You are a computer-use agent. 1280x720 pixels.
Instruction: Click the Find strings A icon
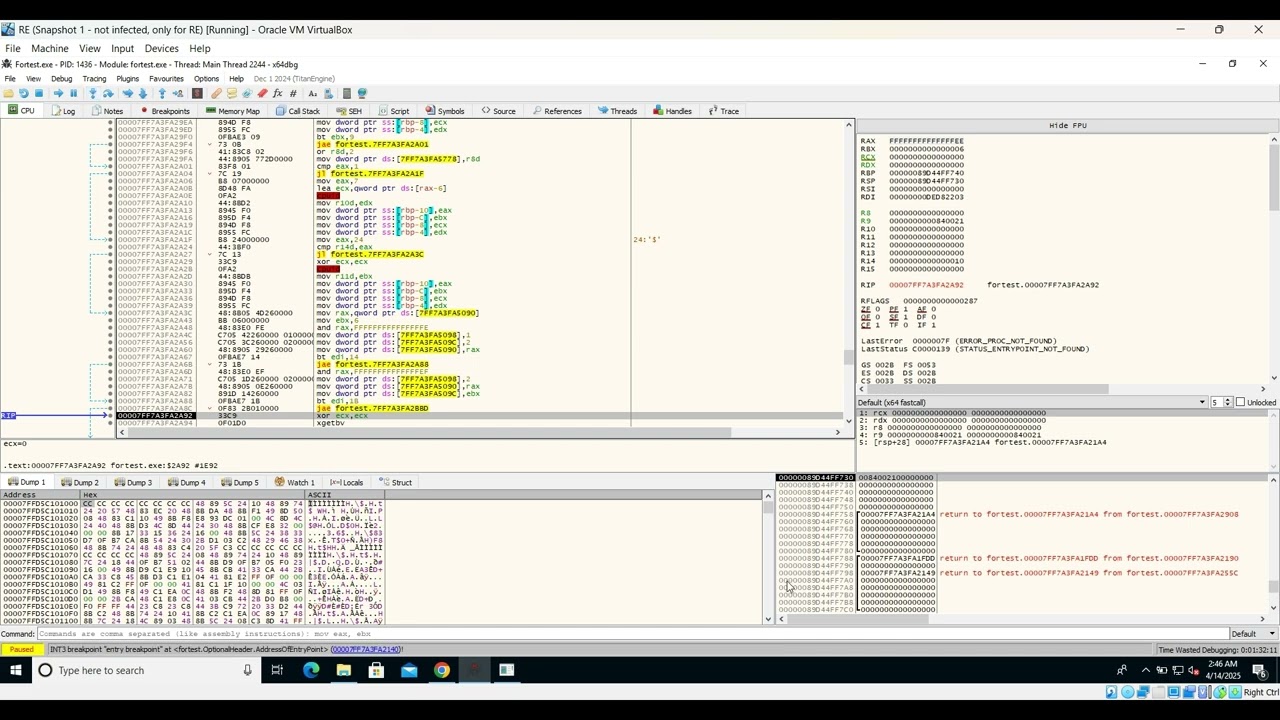point(312,93)
